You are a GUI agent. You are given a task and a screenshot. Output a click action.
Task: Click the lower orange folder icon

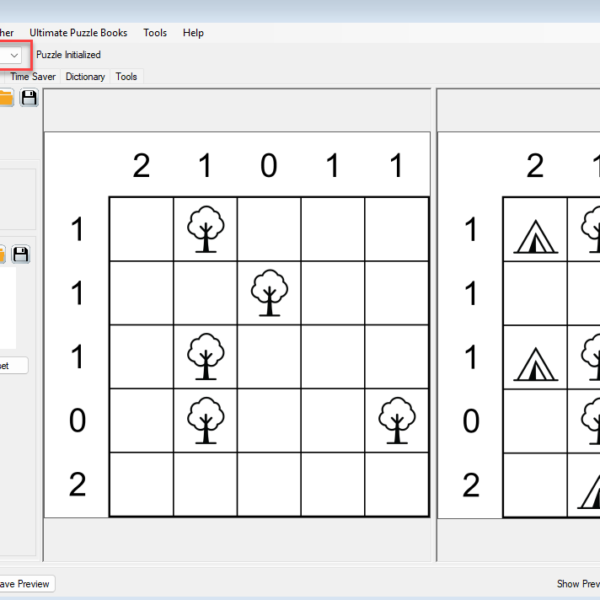[3, 254]
